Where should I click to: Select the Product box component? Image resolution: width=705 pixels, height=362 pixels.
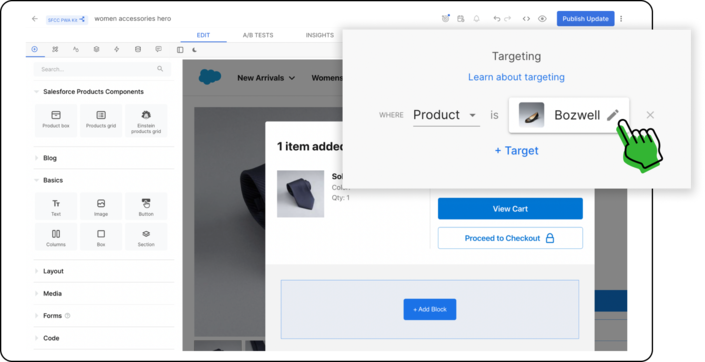click(56, 120)
